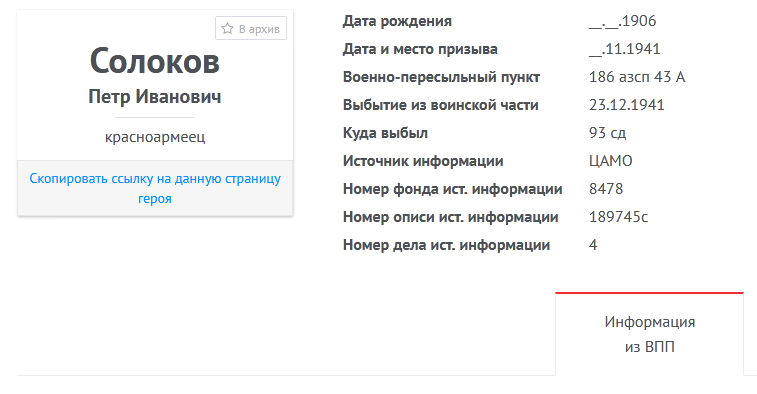Click the value '186 азсп 43 А'
This screenshot has height=394, width=757.
coord(637,77)
